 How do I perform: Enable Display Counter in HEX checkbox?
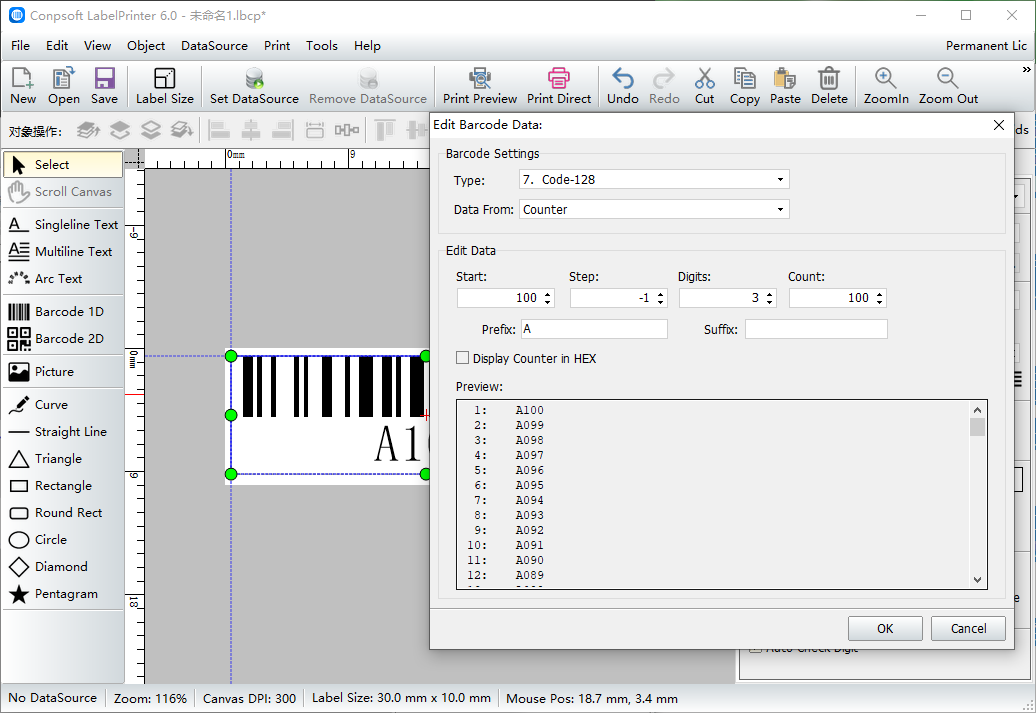(x=462, y=358)
